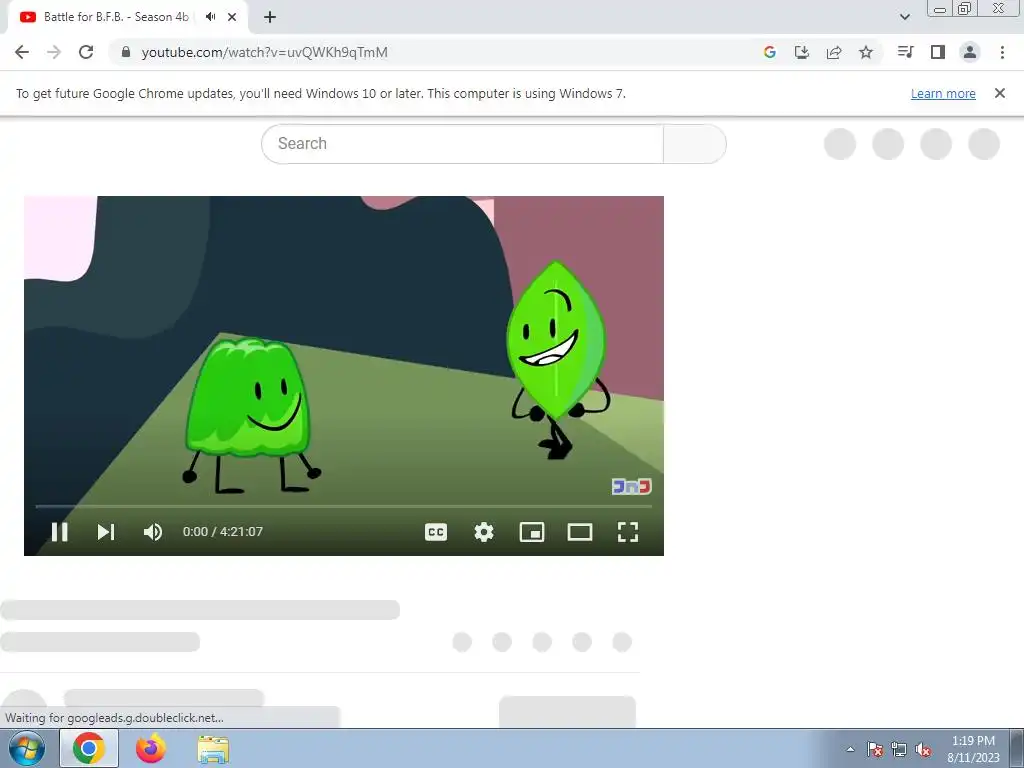Open the tab search dropdown arrow
Image resolution: width=1024 pixels, height=768 pixels.
tap(904, 17)
